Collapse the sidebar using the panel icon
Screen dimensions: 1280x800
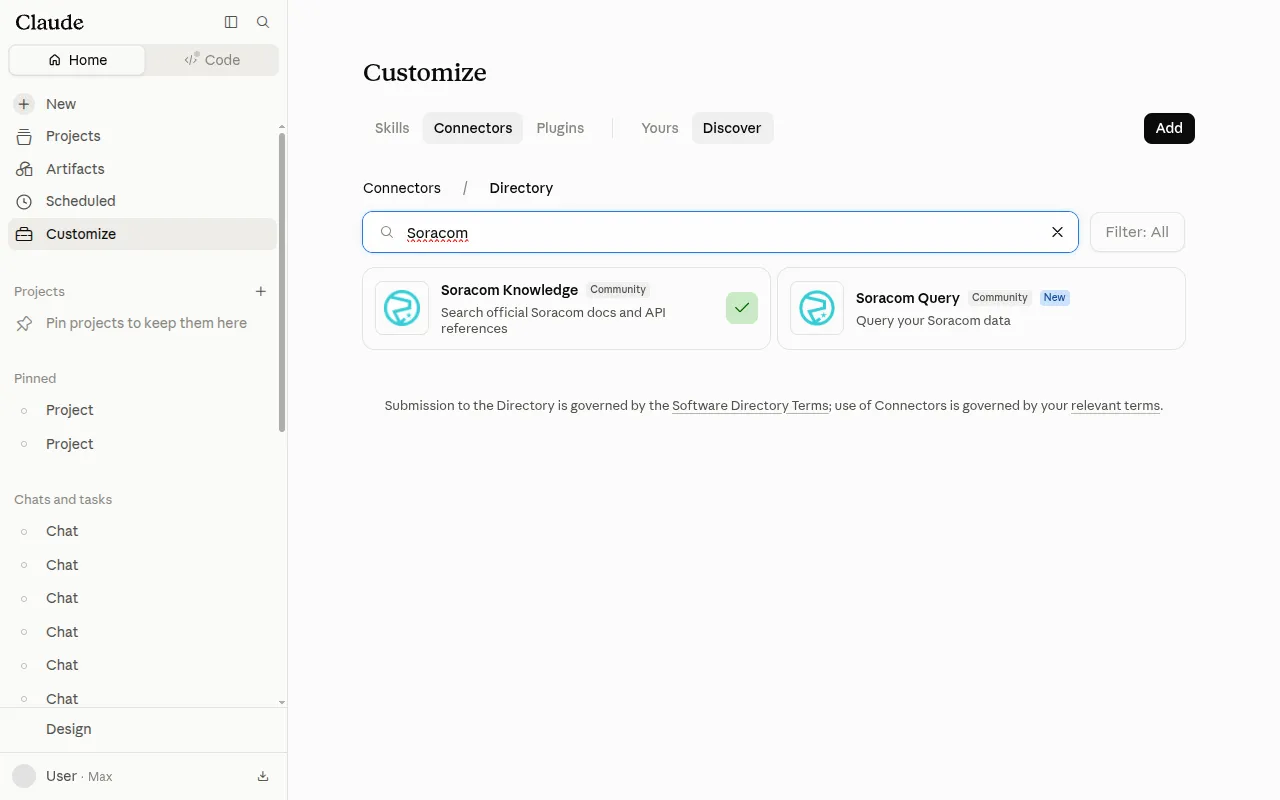(x=231, y=22)
